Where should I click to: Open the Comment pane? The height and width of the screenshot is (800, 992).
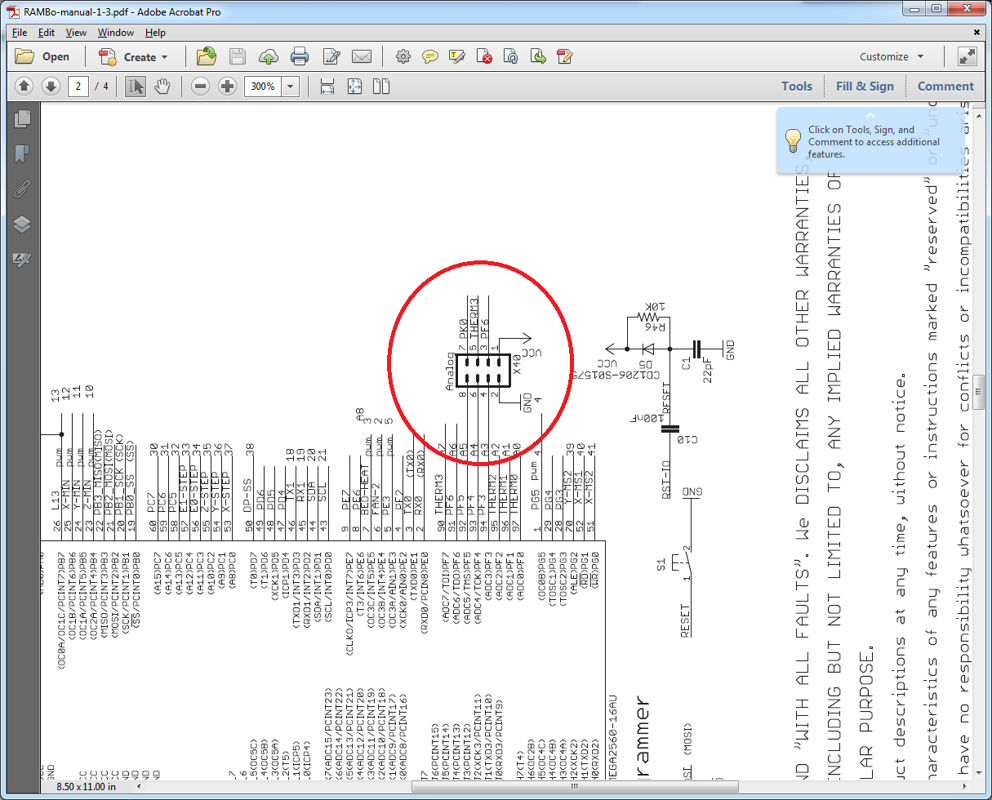(945, 86)
